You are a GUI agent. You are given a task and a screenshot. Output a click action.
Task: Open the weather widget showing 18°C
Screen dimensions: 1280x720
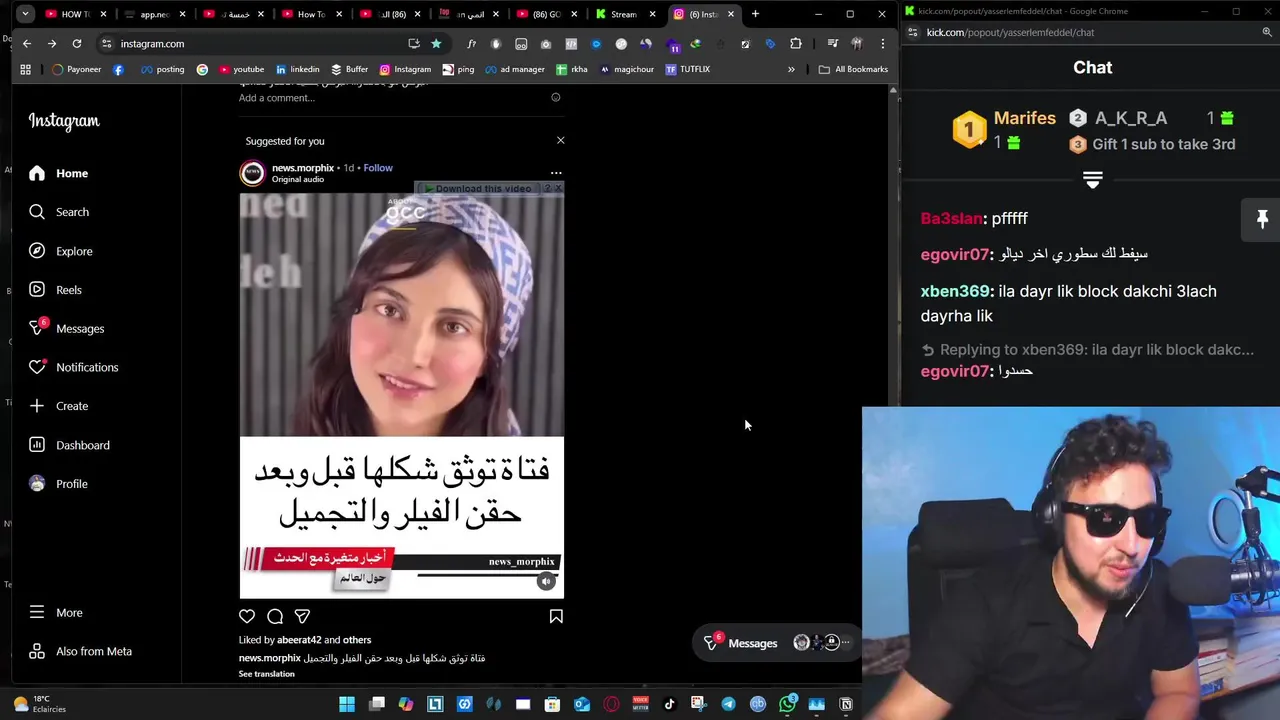(x=40, y=704)
